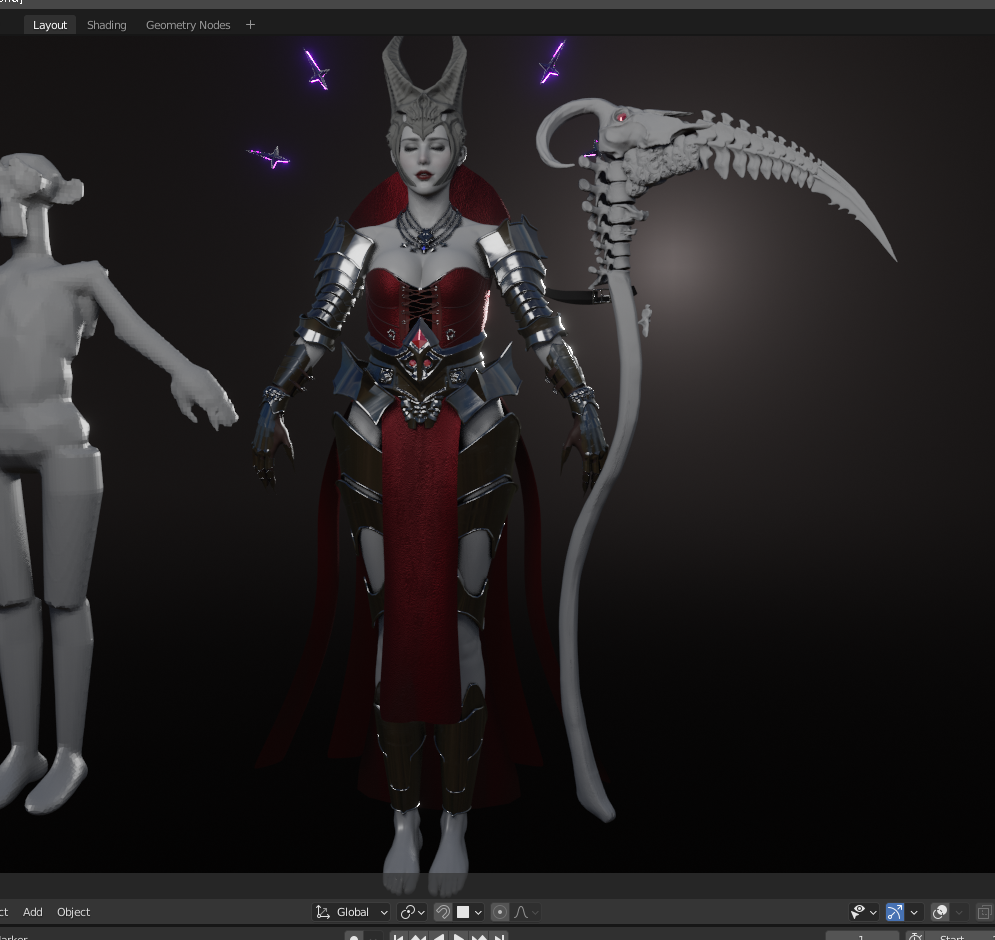Switch to the Layout workspace tab
Viewport: 995px width, 940px height.
49,25
